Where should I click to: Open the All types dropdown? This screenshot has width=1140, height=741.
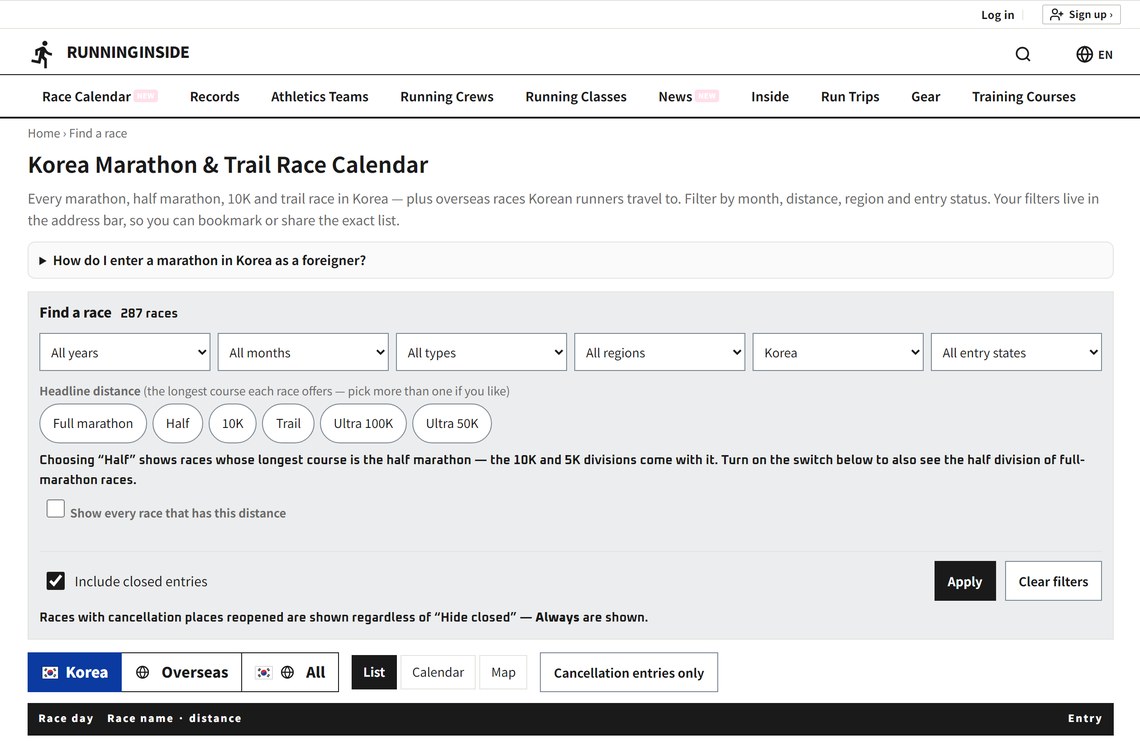click(x=481, y=353)
